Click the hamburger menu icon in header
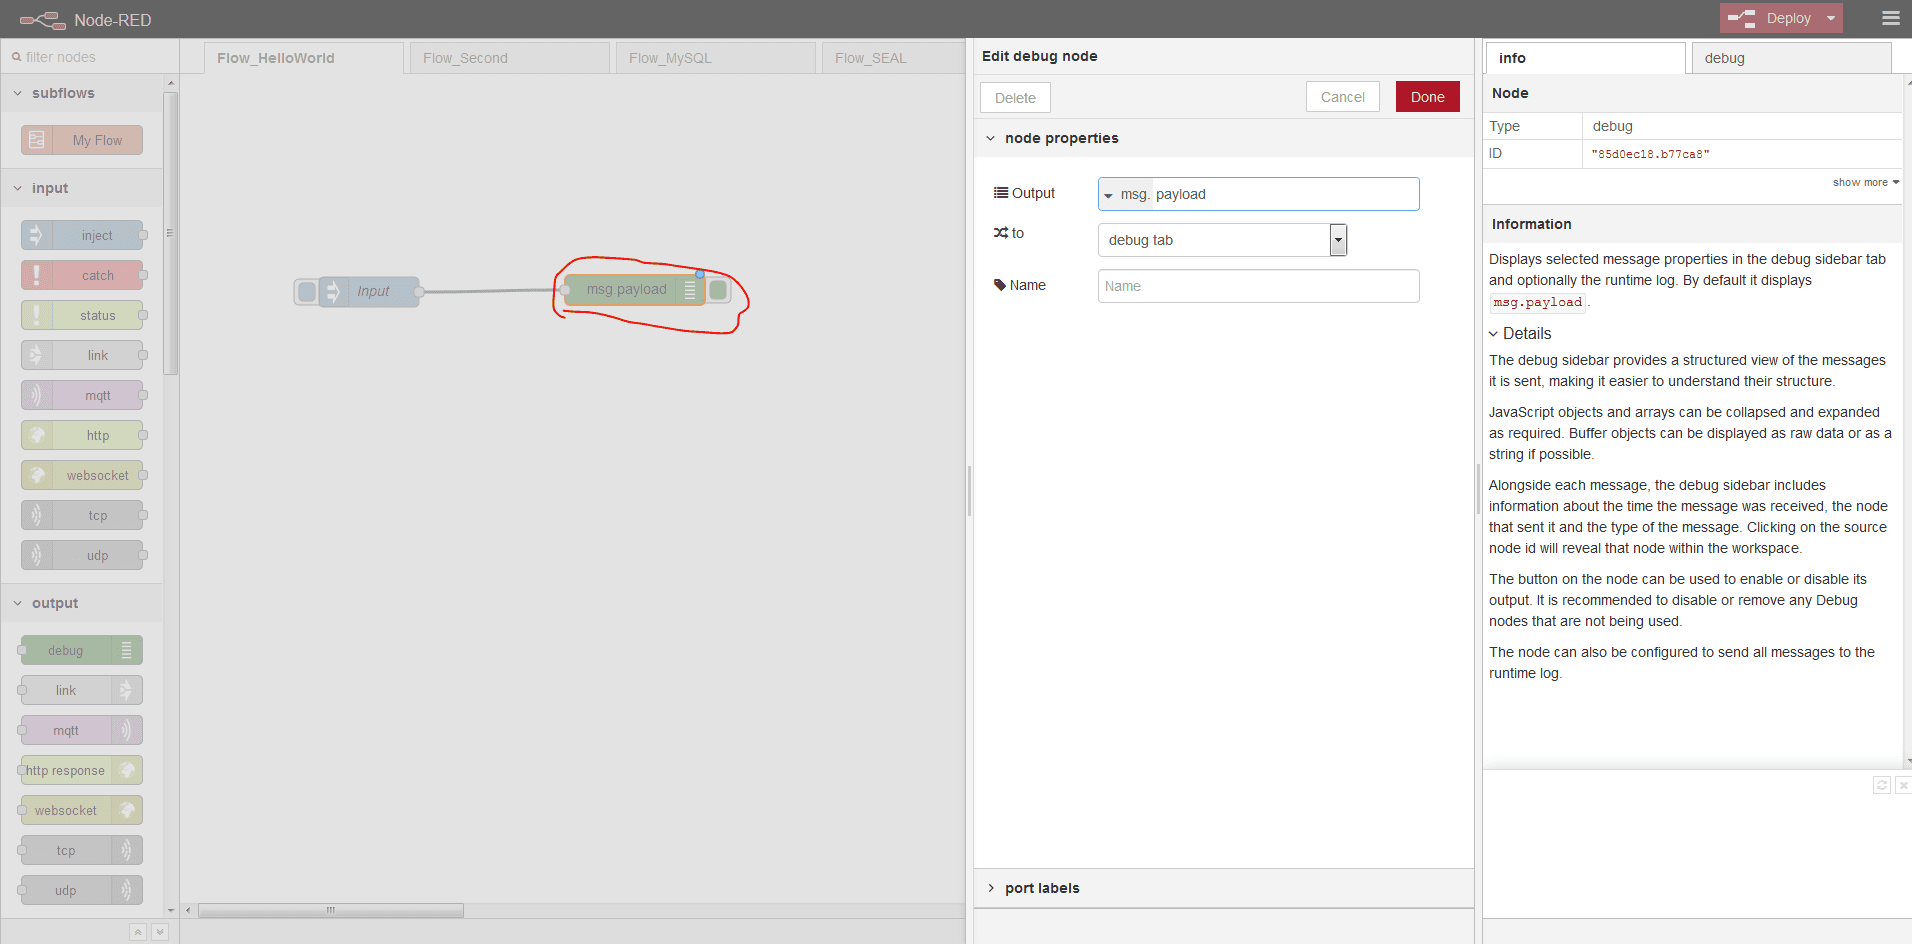Image resolution: width=1912 pixels, height=944 pixels. point(1890,18)
